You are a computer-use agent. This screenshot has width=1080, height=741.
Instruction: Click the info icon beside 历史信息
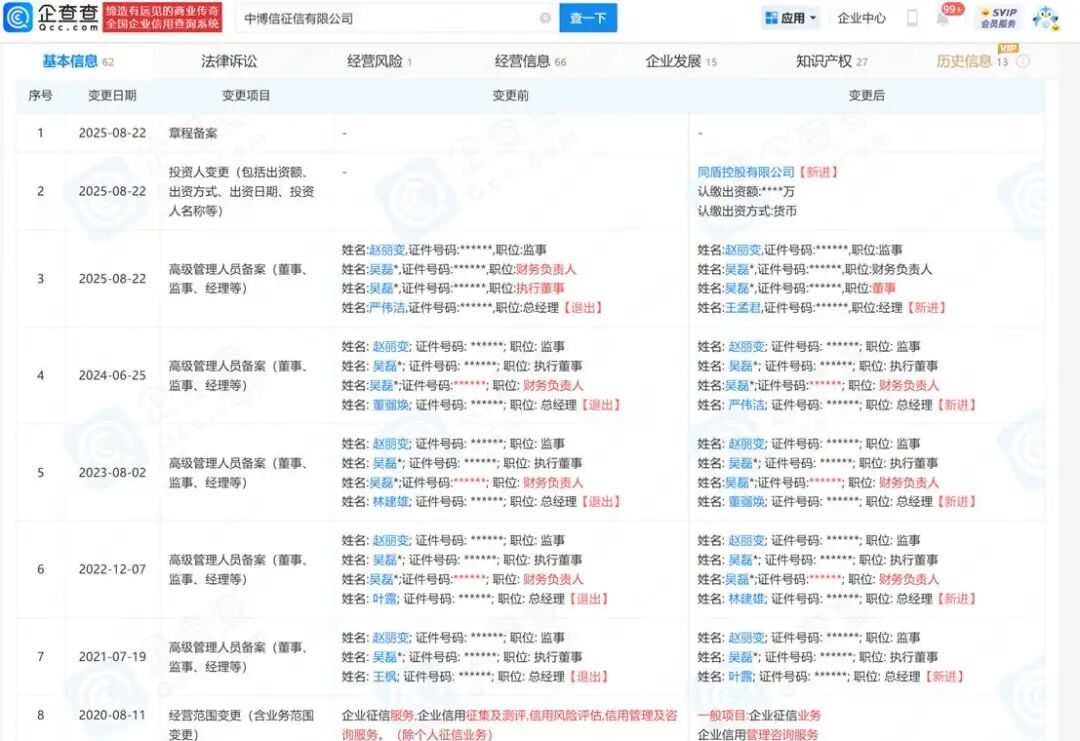(1023, 61)
